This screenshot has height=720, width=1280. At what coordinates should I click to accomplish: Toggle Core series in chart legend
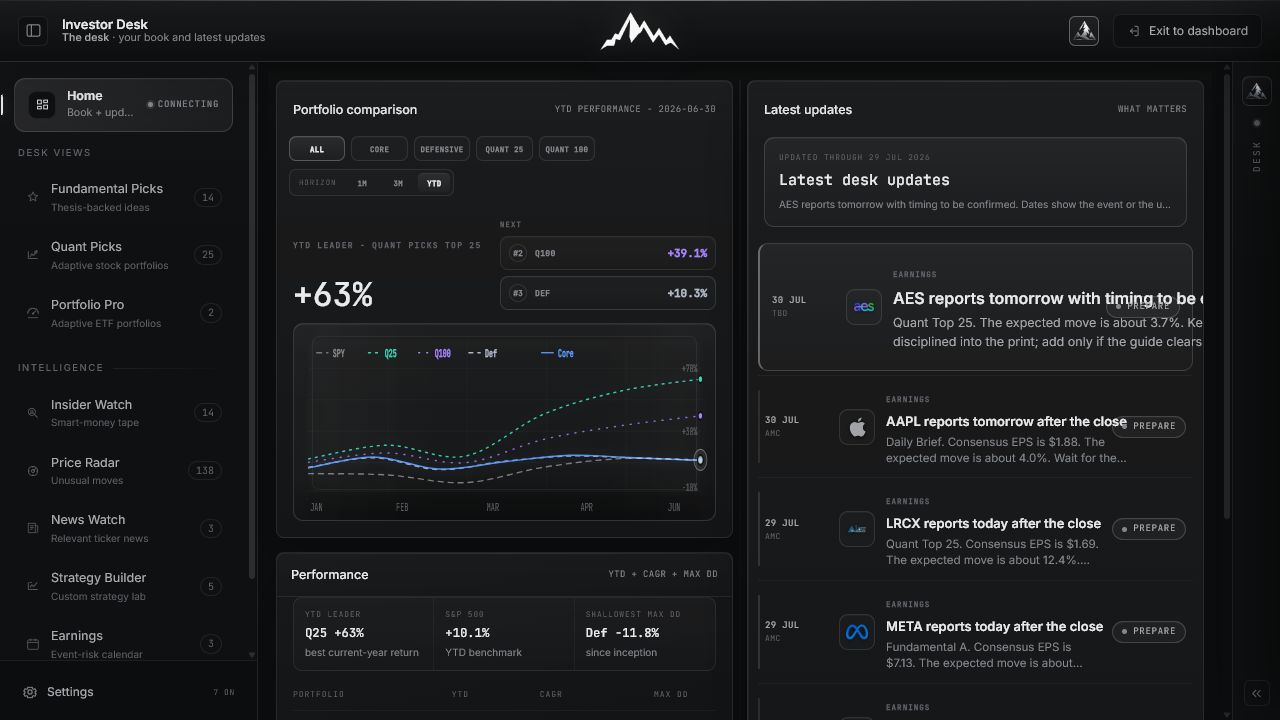pyautogui.click(x=557, y=353)
